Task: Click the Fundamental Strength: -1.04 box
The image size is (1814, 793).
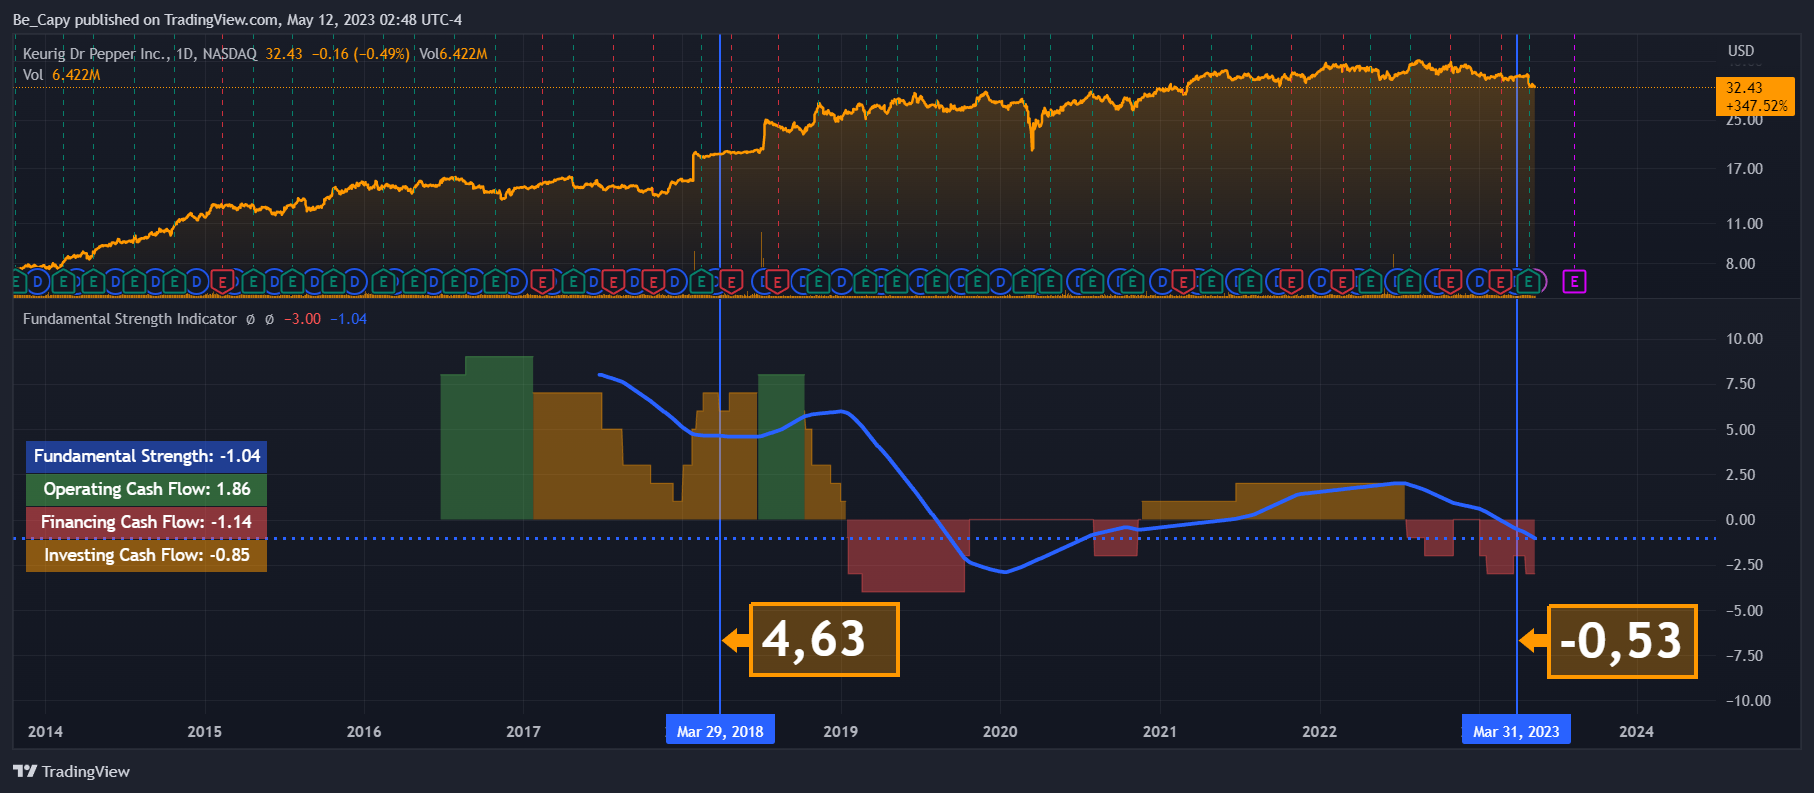Action: tap(146, 456)
